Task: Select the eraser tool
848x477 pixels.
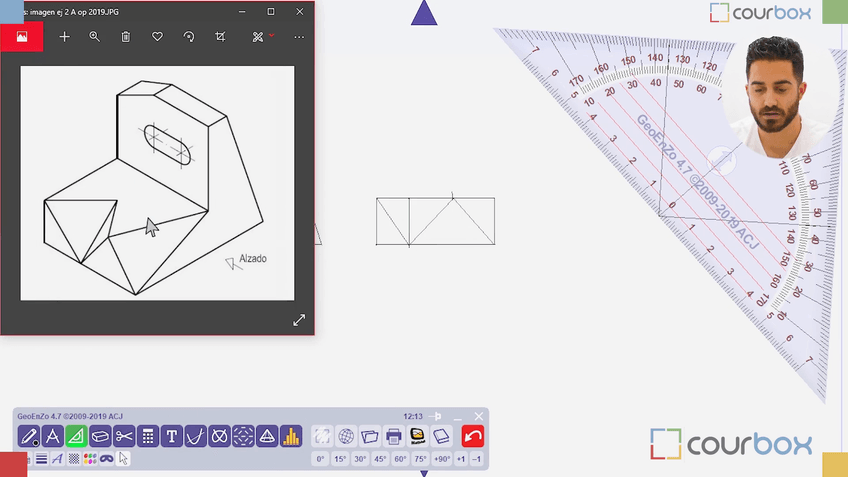Action: (x=100, y=436)
